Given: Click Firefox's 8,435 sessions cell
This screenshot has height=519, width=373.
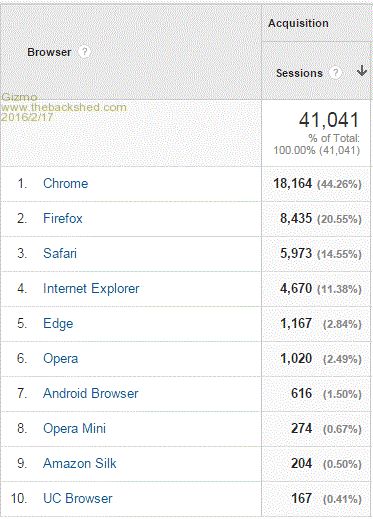Looking at the screenshot, I should tap(296, 218).
